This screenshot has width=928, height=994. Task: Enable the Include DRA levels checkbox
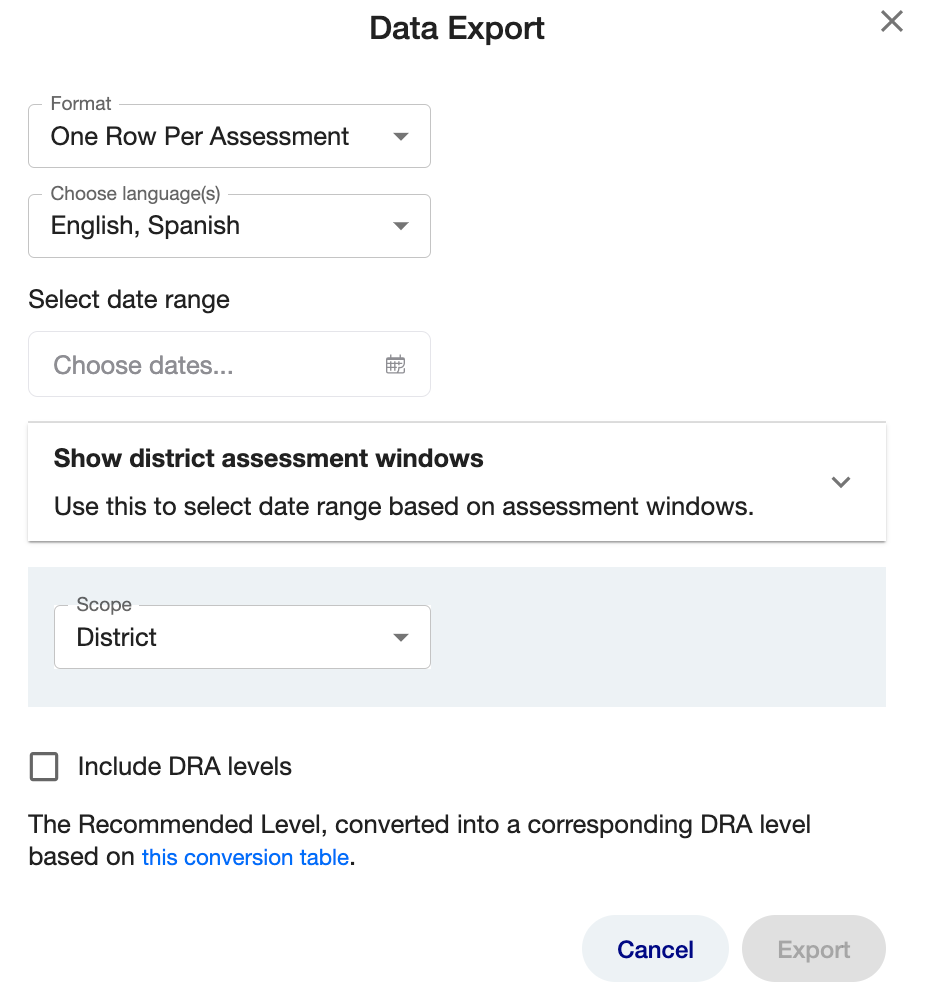coord(44,766)
